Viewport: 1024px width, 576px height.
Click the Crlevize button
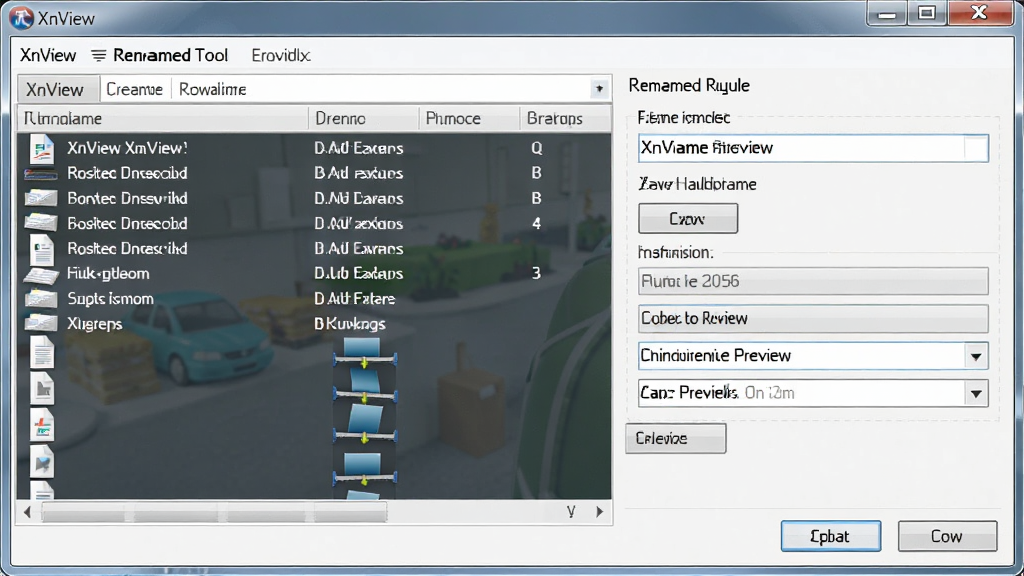point(675,438)
